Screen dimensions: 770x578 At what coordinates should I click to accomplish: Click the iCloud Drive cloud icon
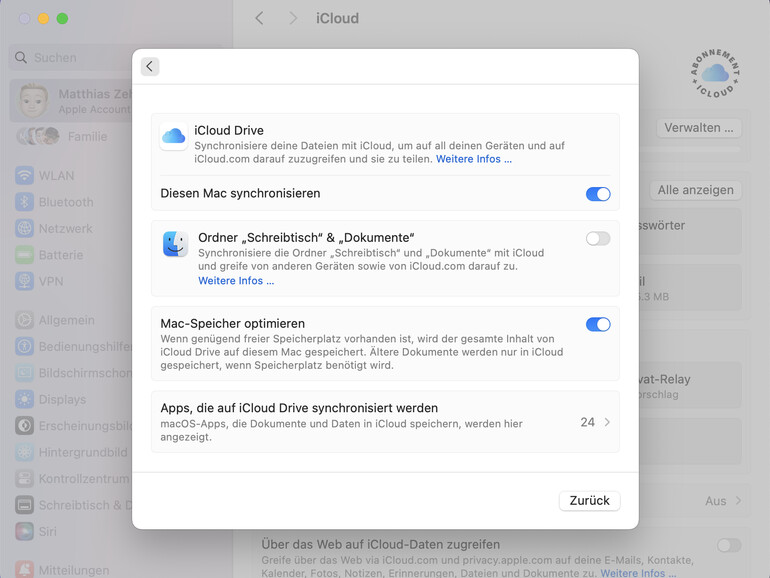point(173,136)
